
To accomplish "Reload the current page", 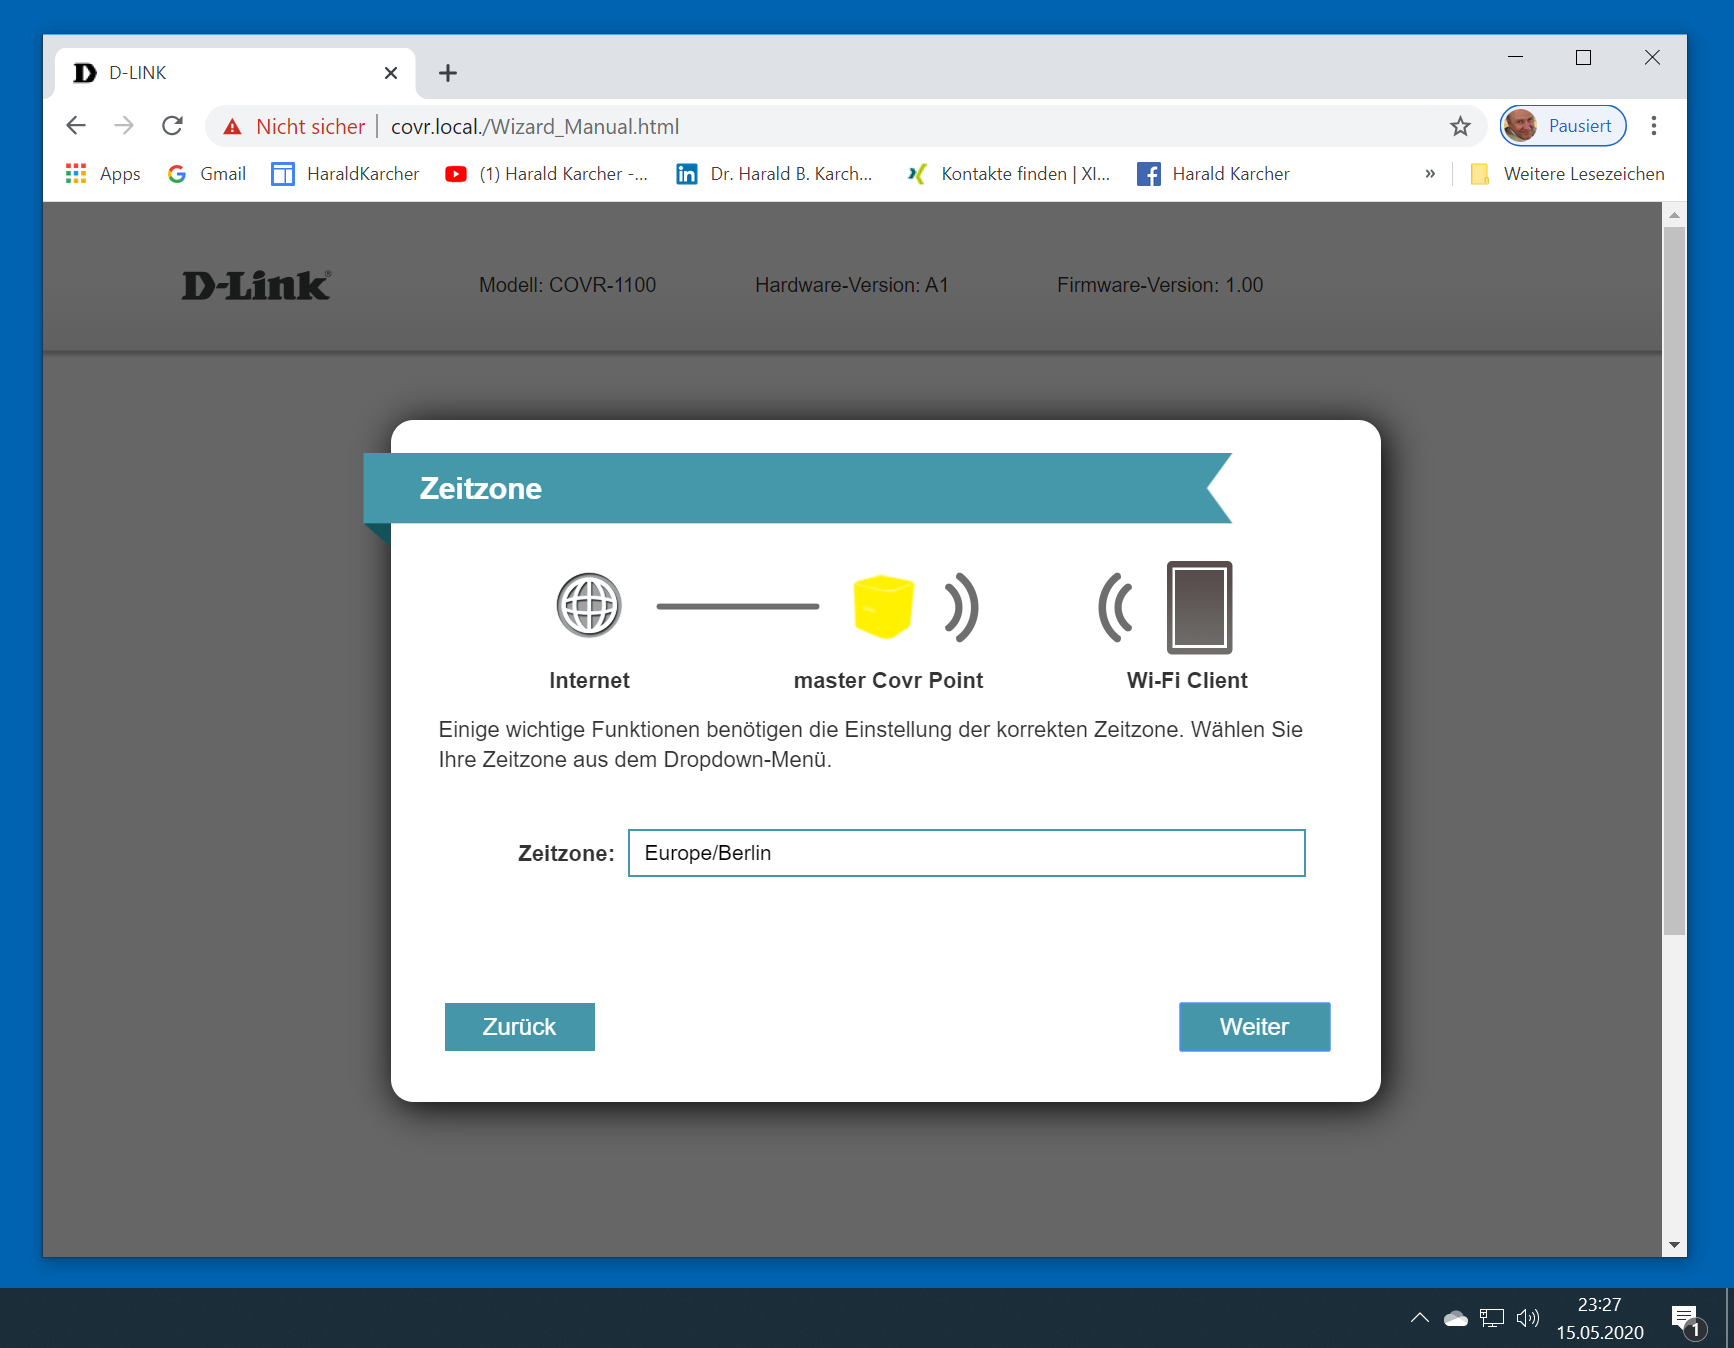I will [x=172, y=126].
